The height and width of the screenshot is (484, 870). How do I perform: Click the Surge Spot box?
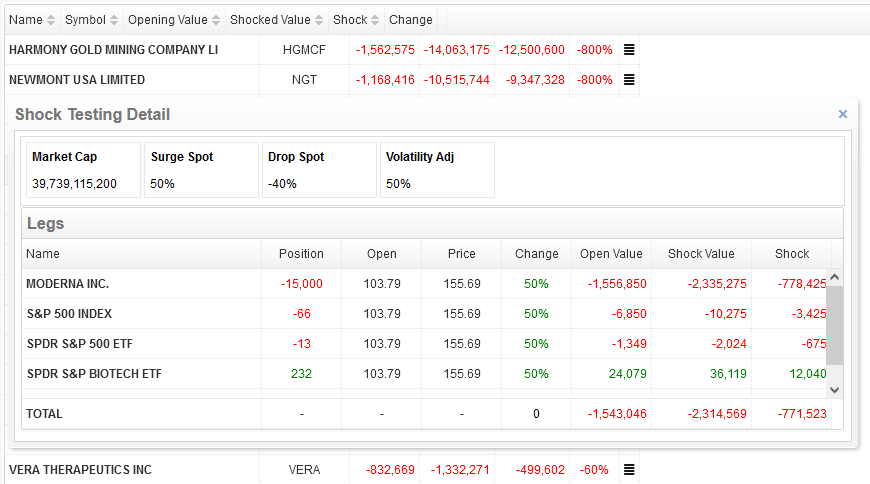201,170
